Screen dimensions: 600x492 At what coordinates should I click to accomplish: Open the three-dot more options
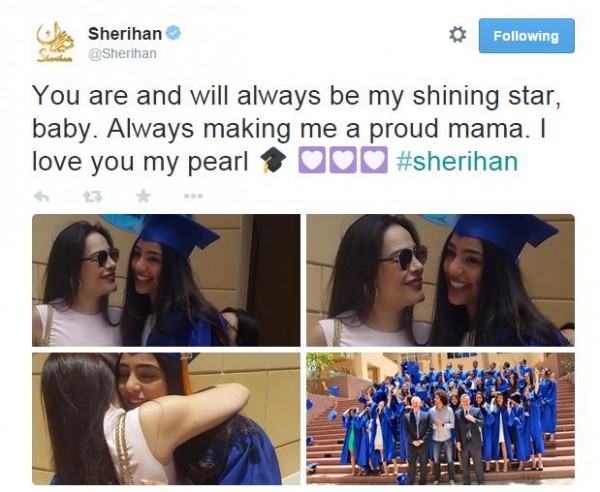coord(193,196)
